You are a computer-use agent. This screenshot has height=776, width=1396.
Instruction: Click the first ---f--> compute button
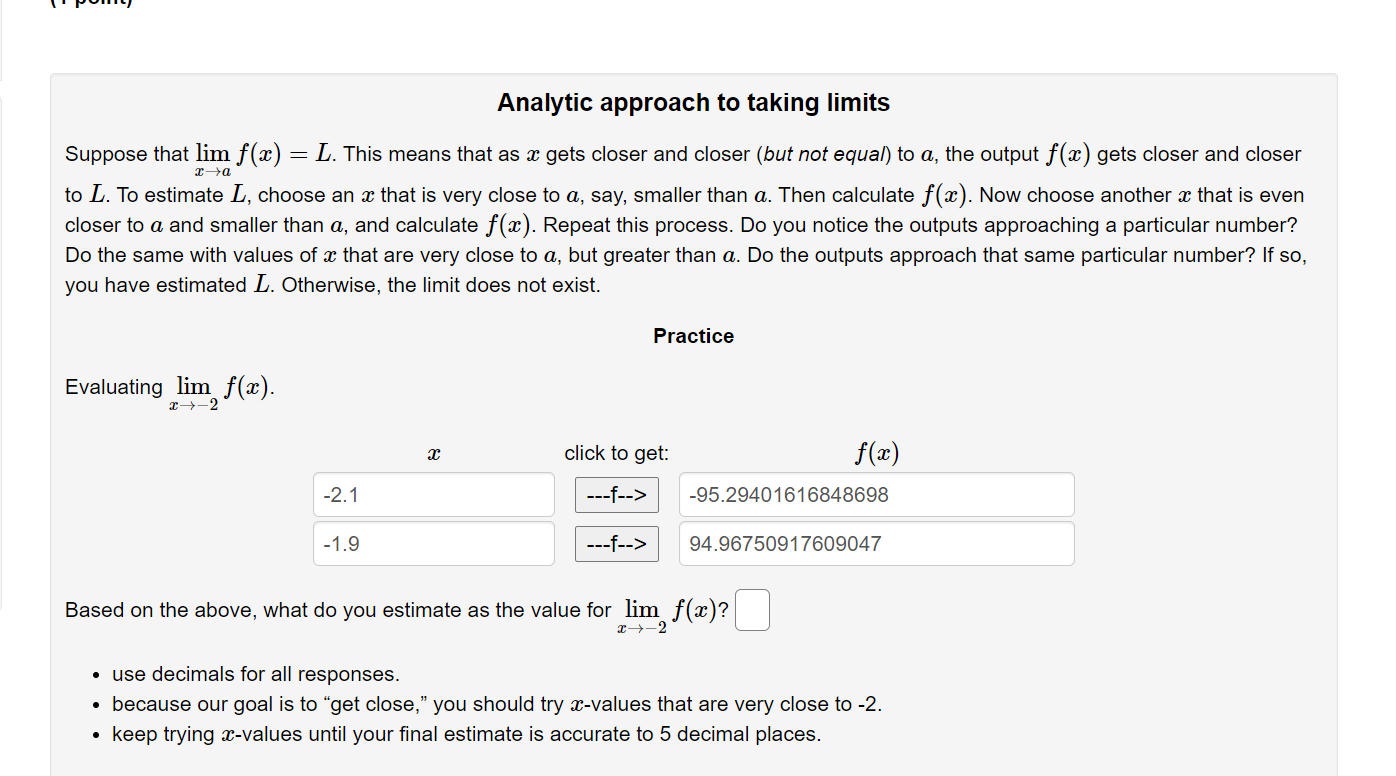pyautogui.click(x=616, y=494)
